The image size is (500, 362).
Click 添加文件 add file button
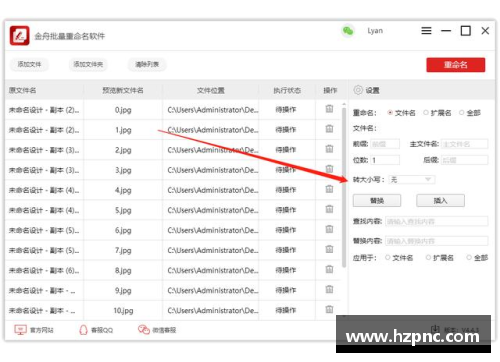coord(29,64)
